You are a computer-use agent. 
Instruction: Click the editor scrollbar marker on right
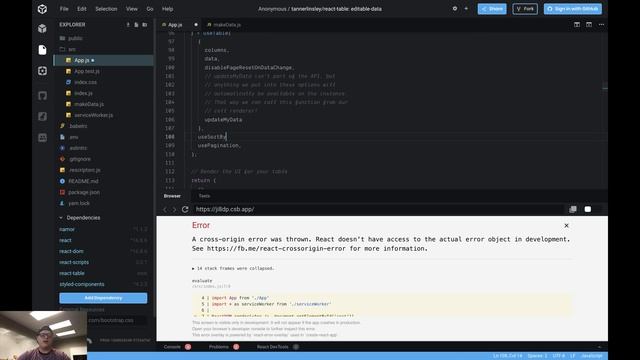click(x=605, y=88)
